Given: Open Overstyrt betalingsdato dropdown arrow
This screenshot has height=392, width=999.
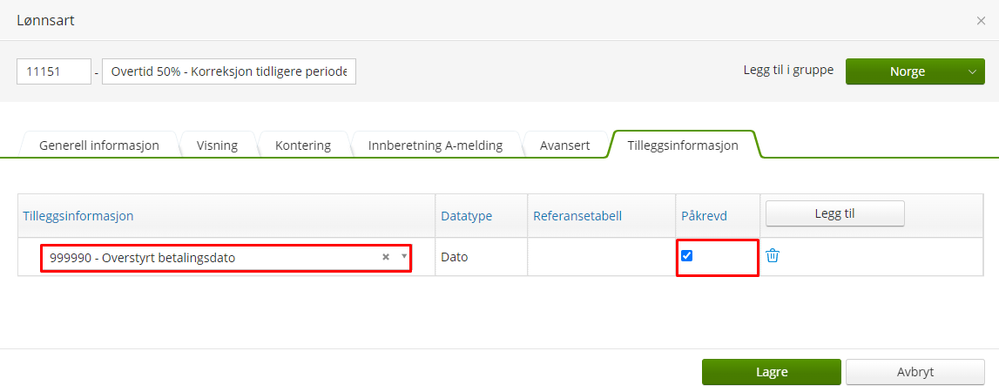Looking at the screenshot, I should coord(403,256).
